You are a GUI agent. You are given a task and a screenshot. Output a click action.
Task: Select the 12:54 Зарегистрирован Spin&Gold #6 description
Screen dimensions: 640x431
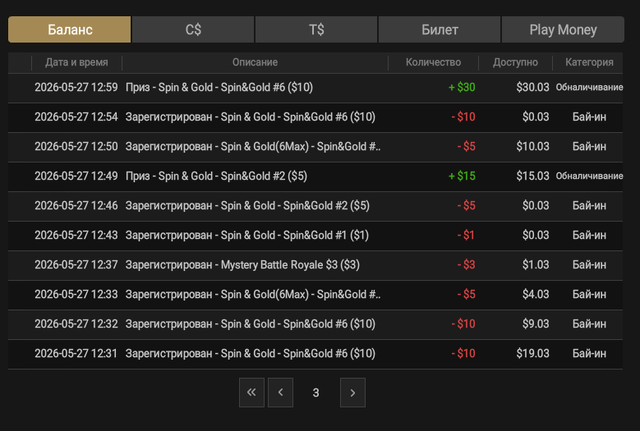(250, 117)
